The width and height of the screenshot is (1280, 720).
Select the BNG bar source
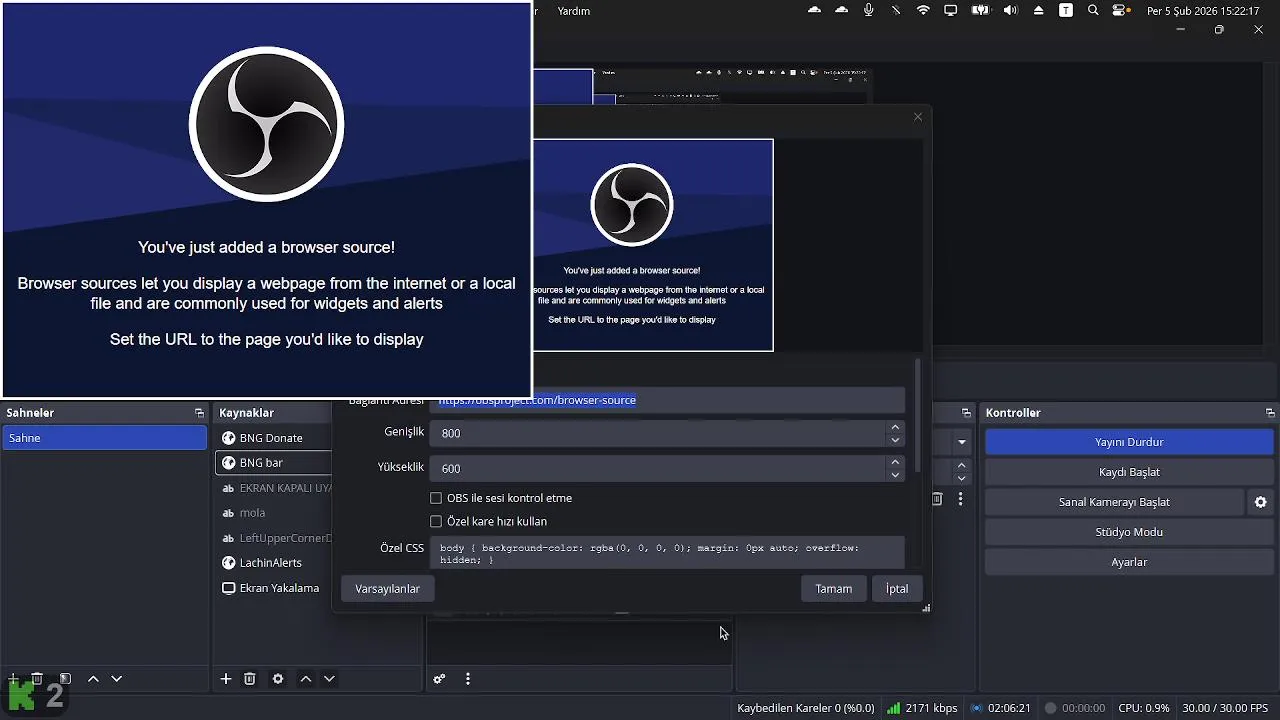tap(273, 463)
